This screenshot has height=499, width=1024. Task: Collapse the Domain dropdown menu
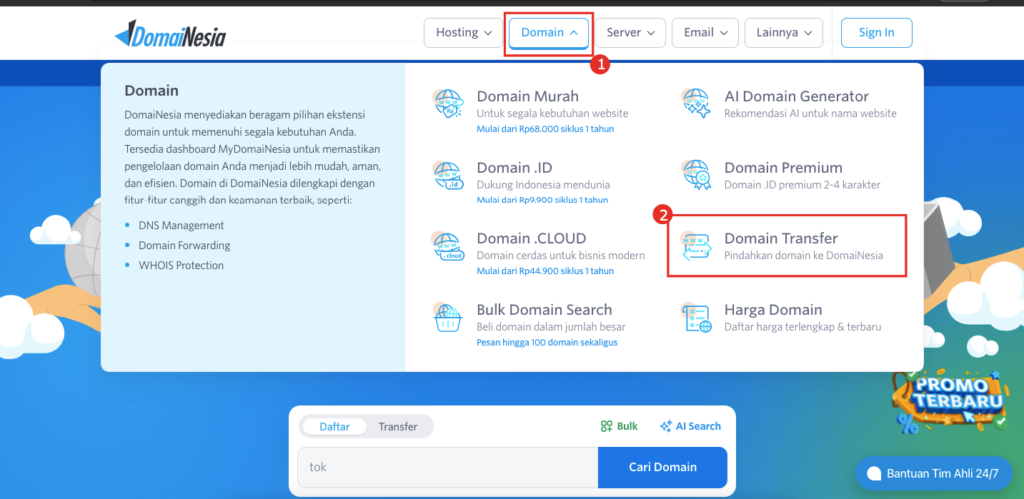point(549,33)
